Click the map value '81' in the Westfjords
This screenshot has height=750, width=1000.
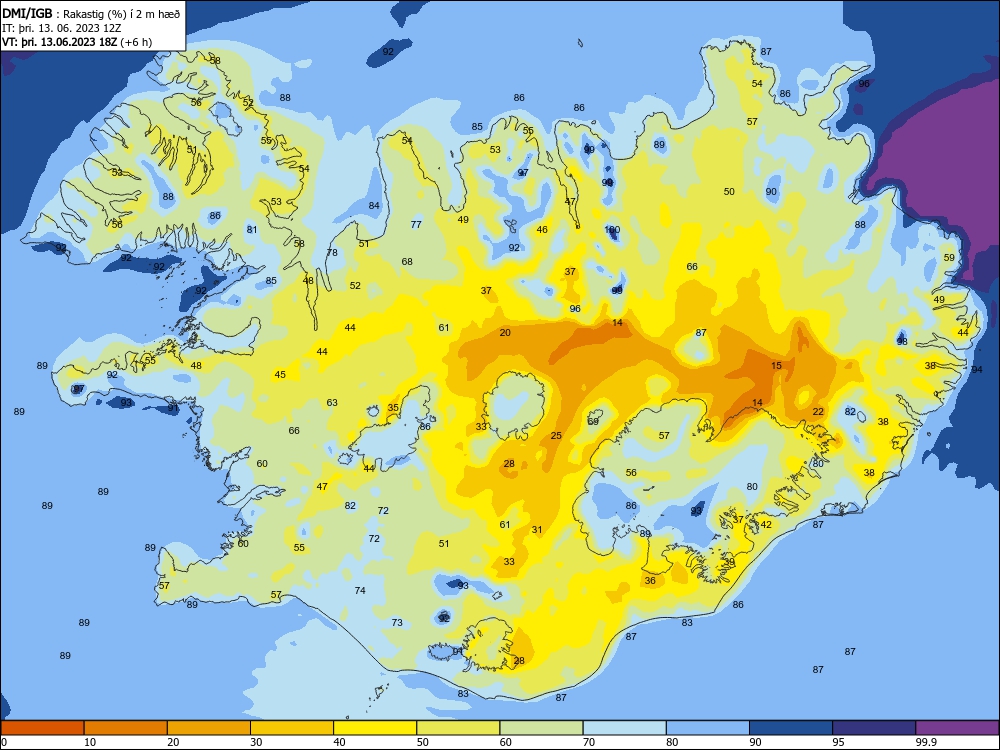(252, 230)
